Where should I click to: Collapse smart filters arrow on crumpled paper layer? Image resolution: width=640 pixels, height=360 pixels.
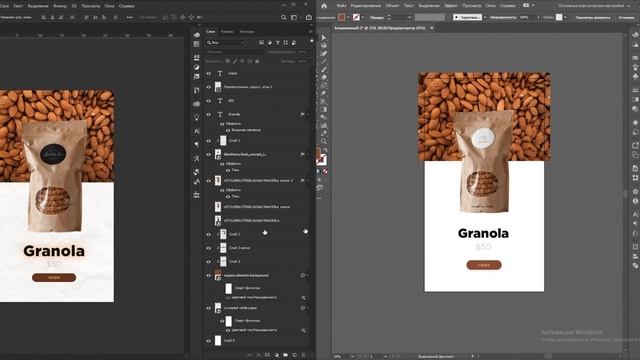click(x=308, y=308)
